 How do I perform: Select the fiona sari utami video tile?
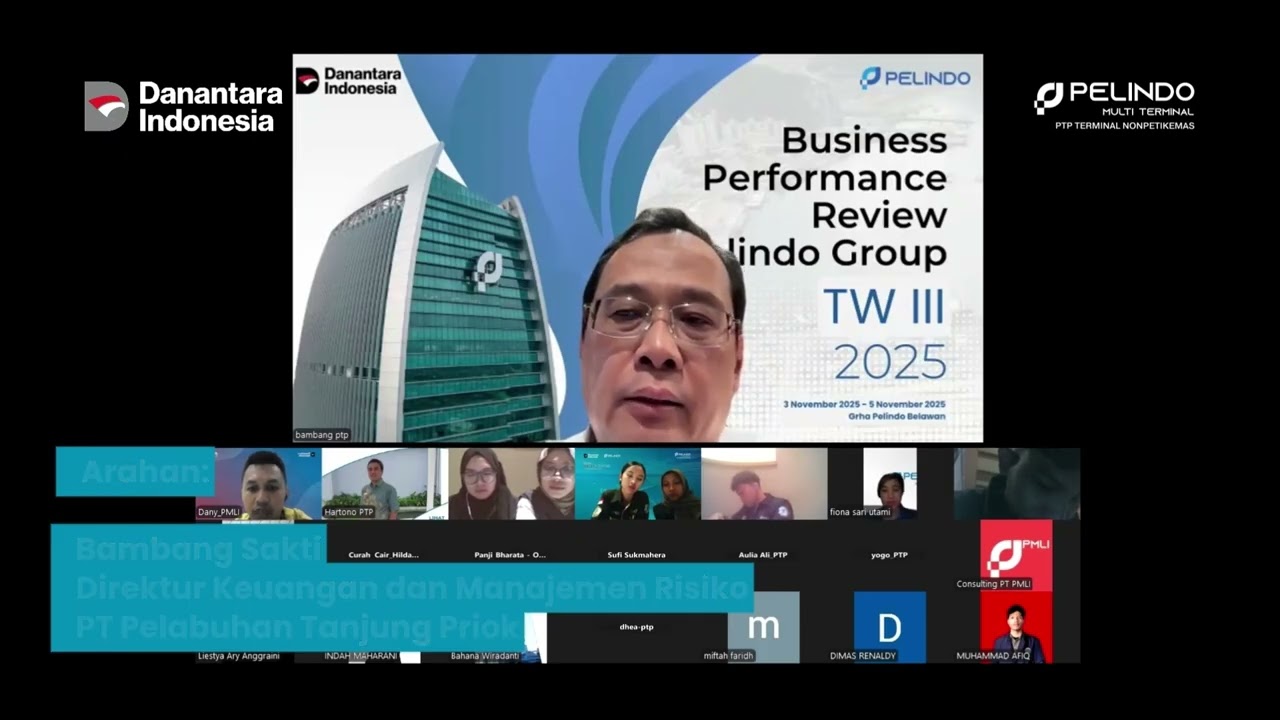[x=890, y=484]
